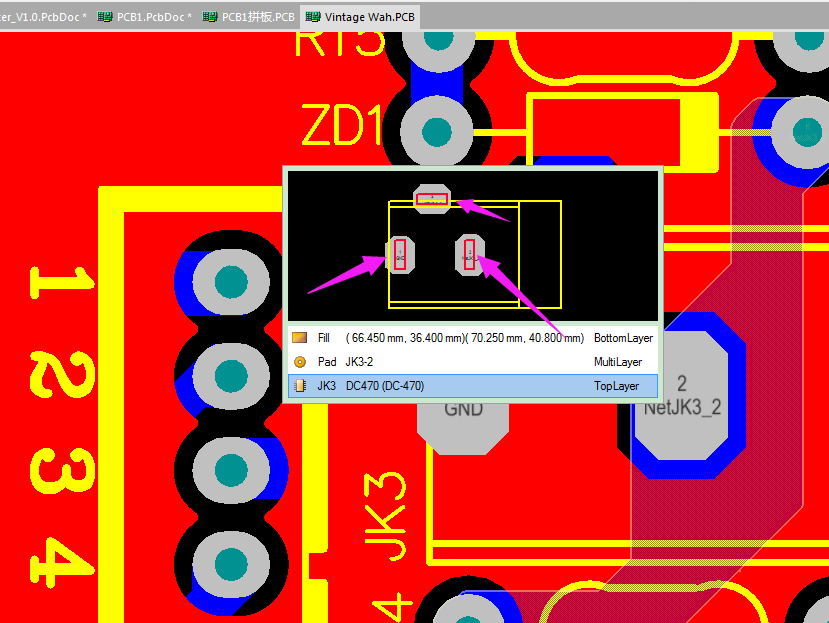The width and height of the screenshot is (829, 623).
Task: Click the JK3 component preview thumbnail
Action: [x=473, y=247]
